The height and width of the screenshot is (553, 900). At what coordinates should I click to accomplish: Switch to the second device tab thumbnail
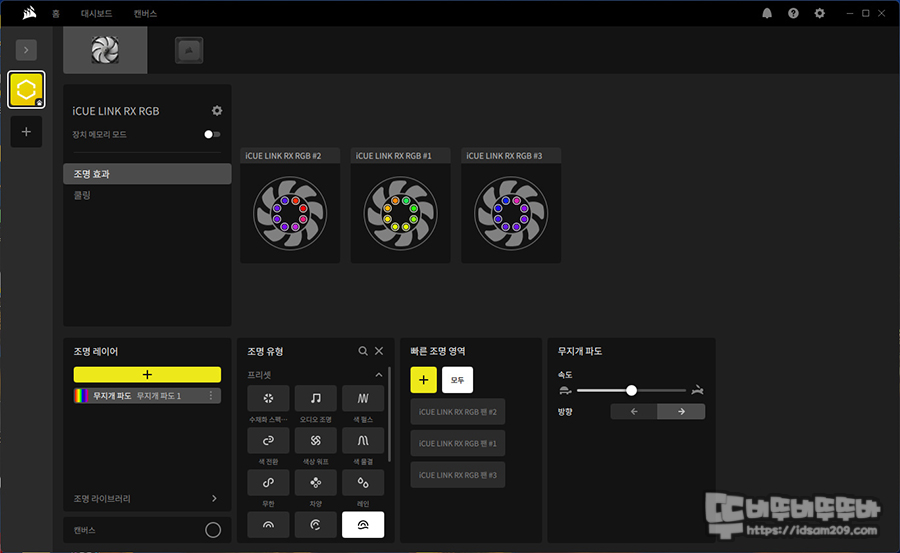click(189, 50)
